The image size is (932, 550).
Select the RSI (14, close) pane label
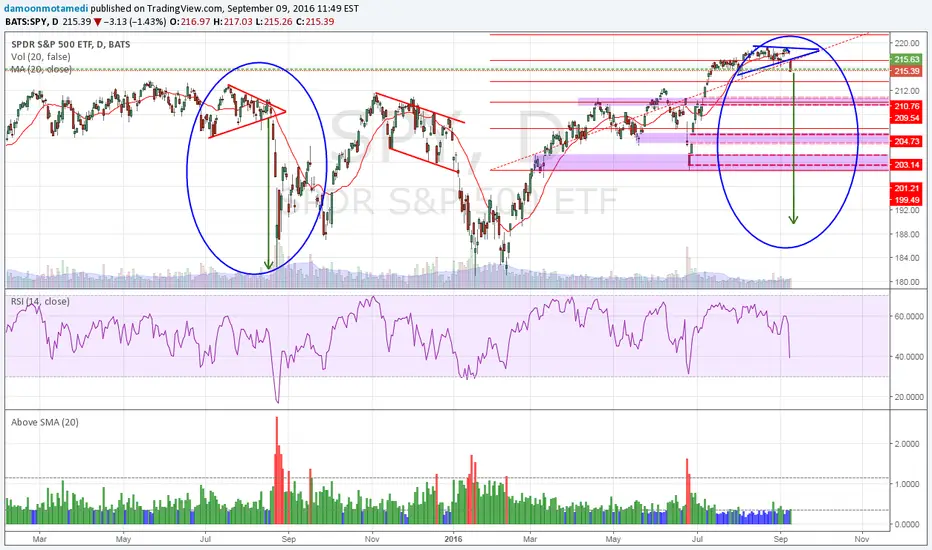40,301
